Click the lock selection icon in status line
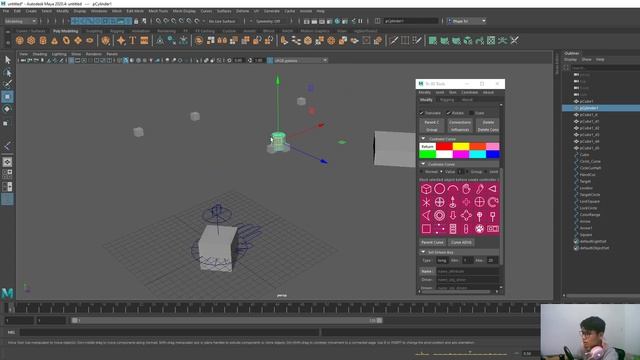Screen dimensions: 640x360 tap(136, 21)
